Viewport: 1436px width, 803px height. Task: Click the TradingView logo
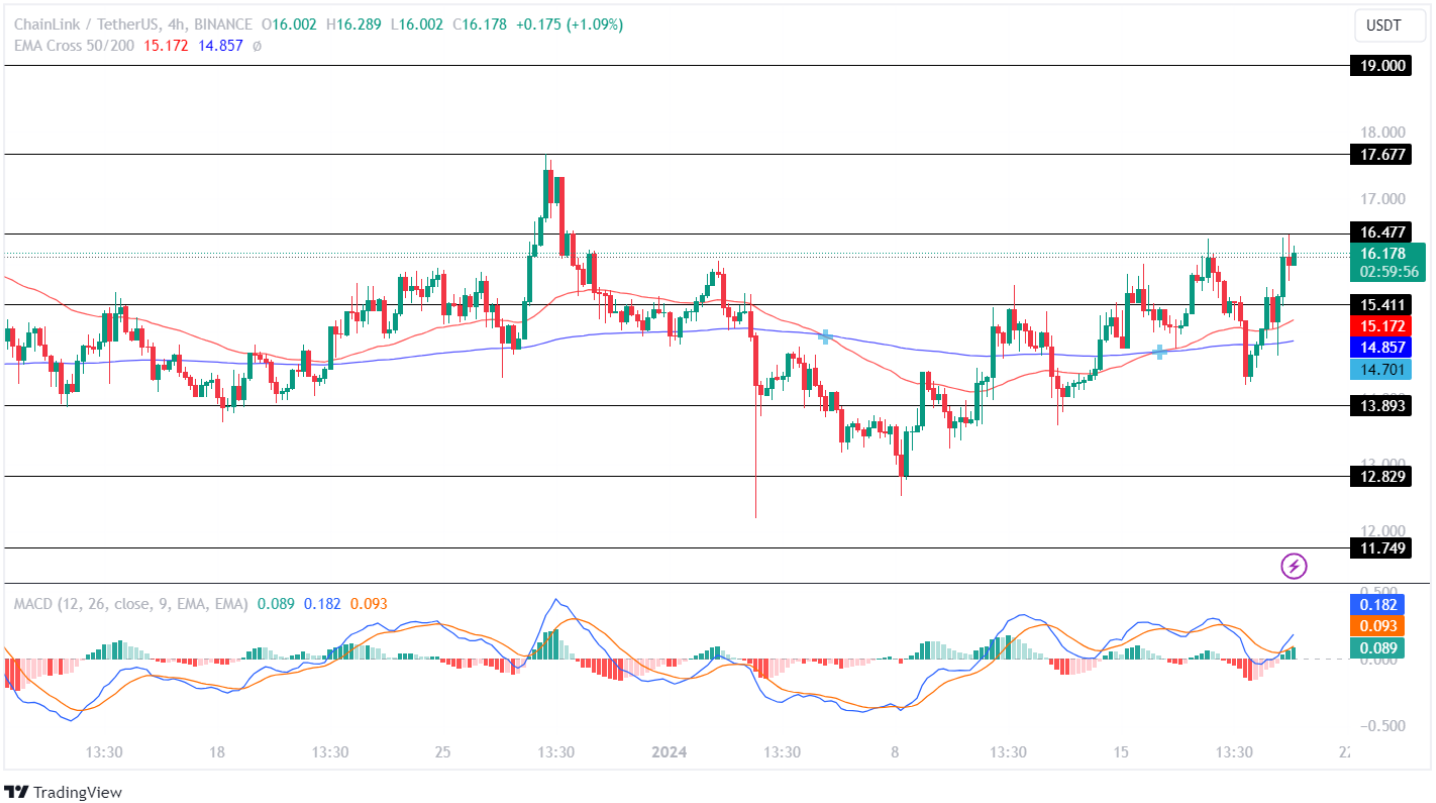63,792
